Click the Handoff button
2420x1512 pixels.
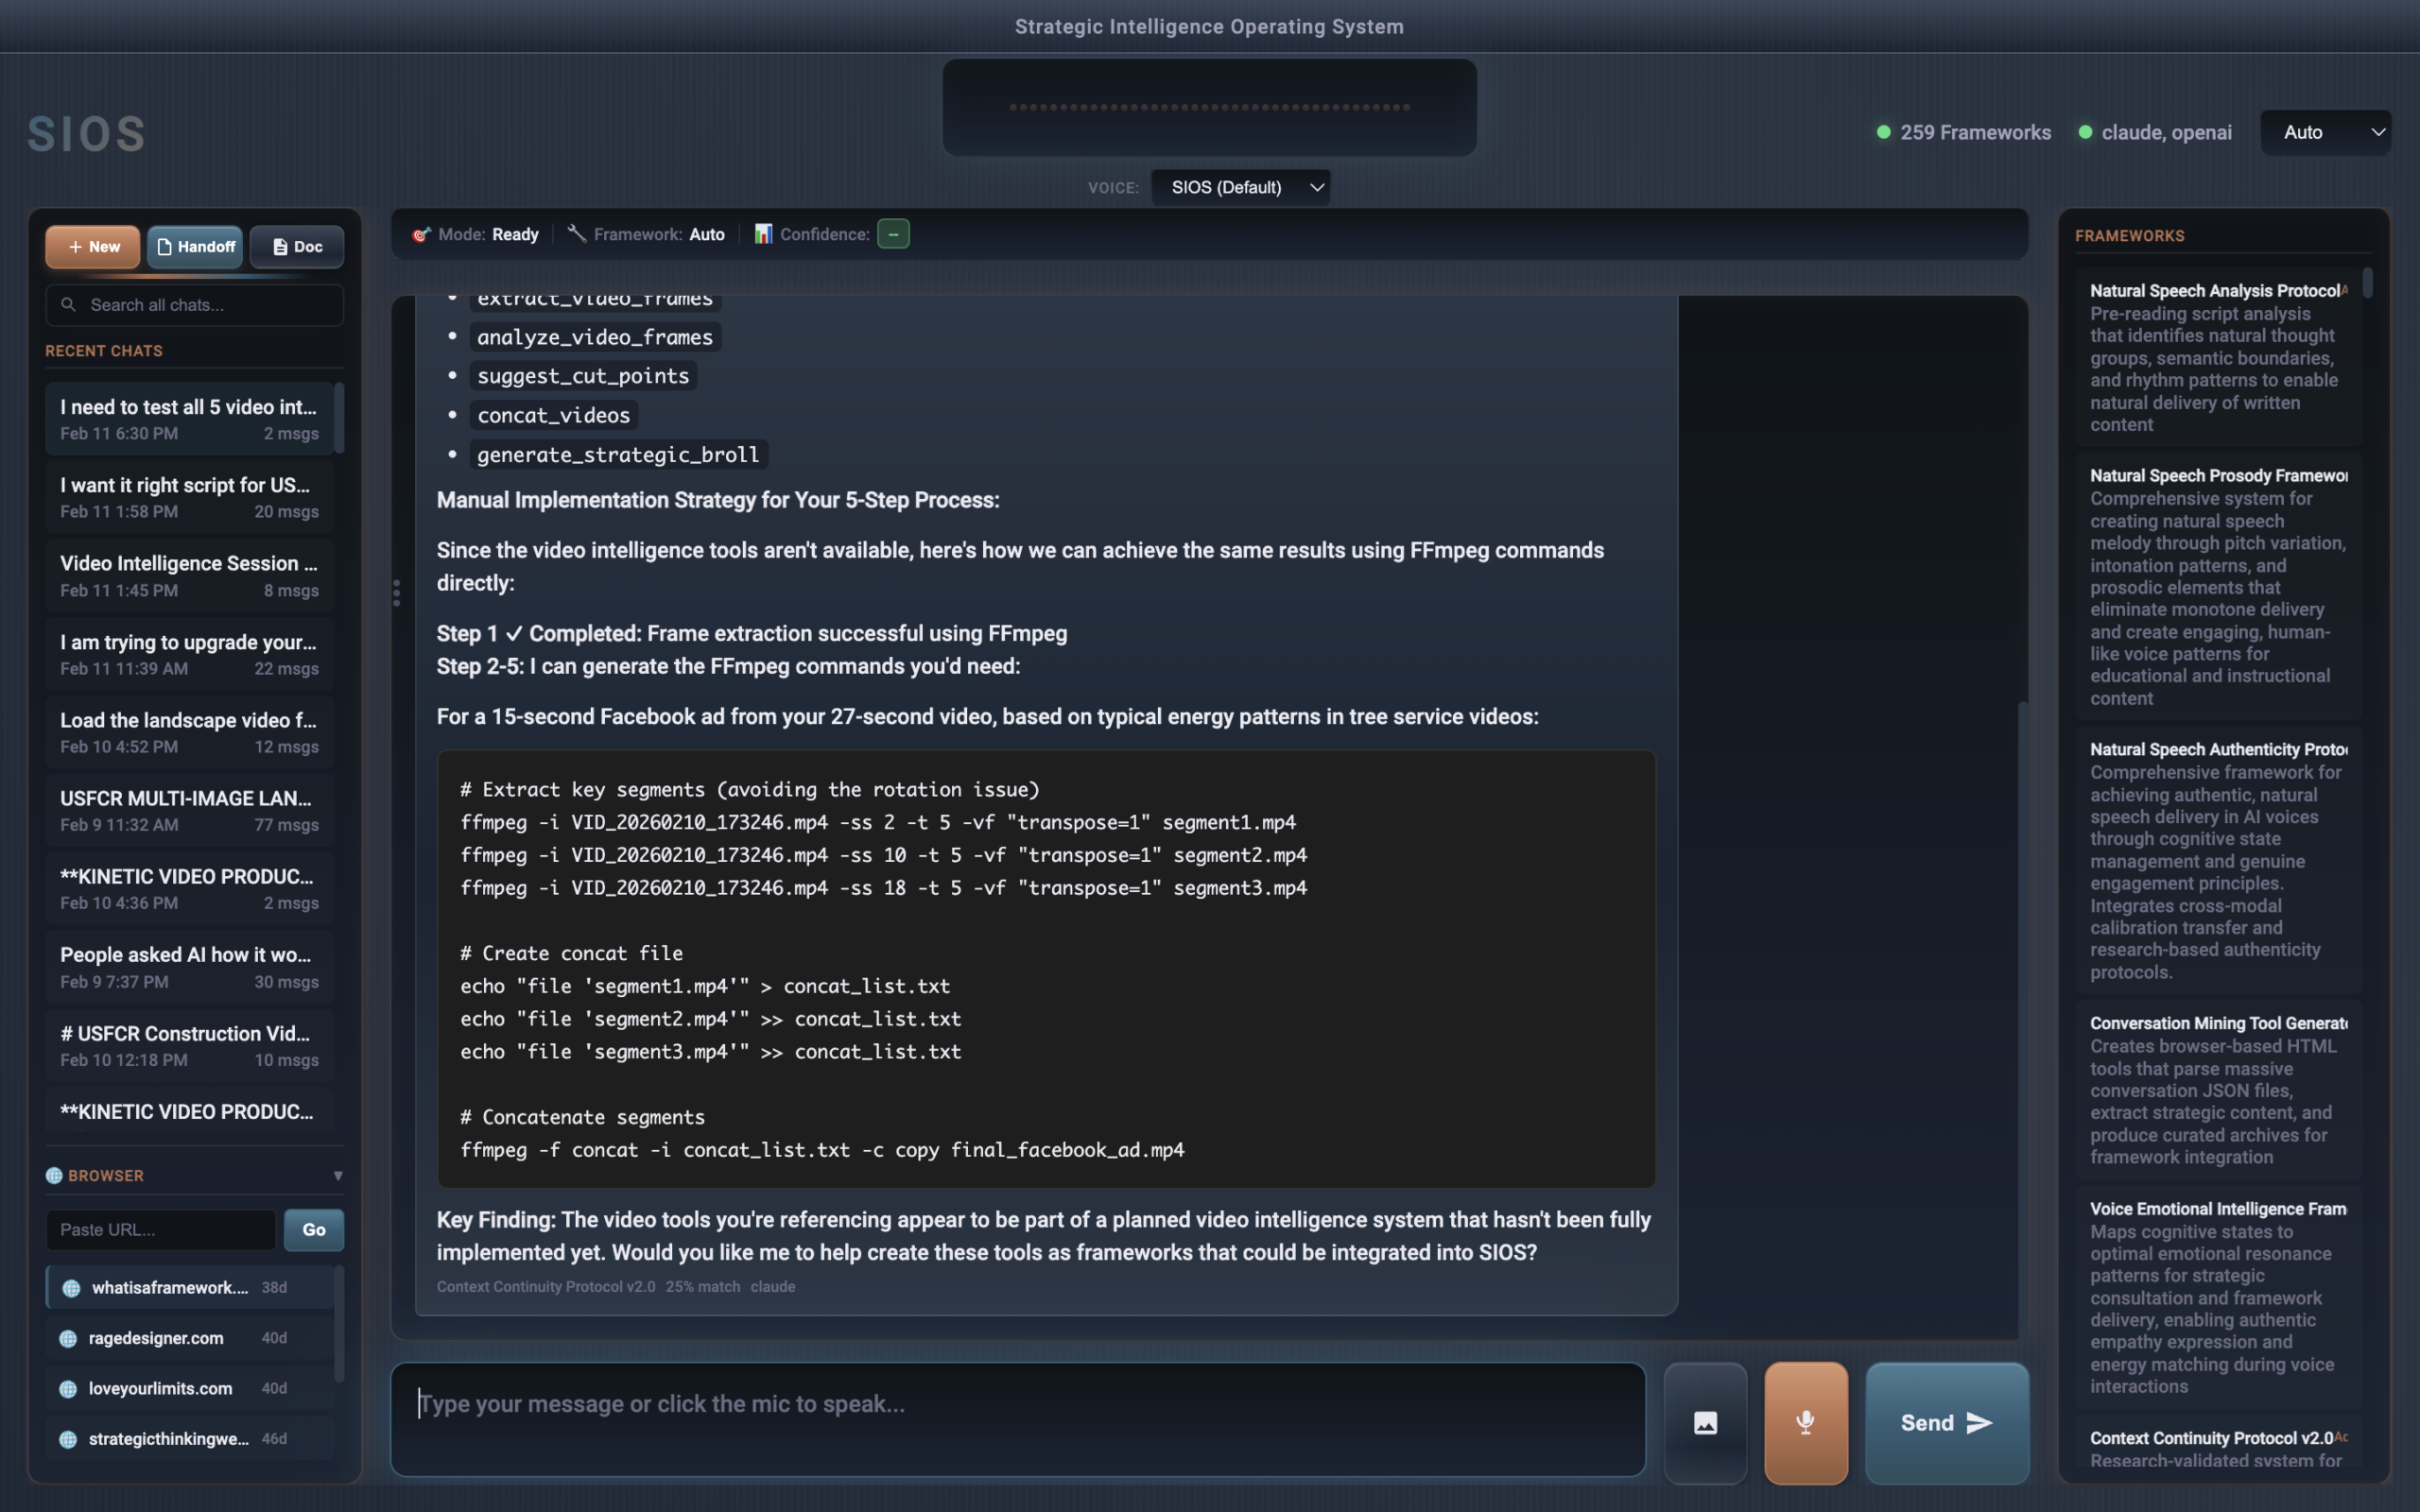195,247
